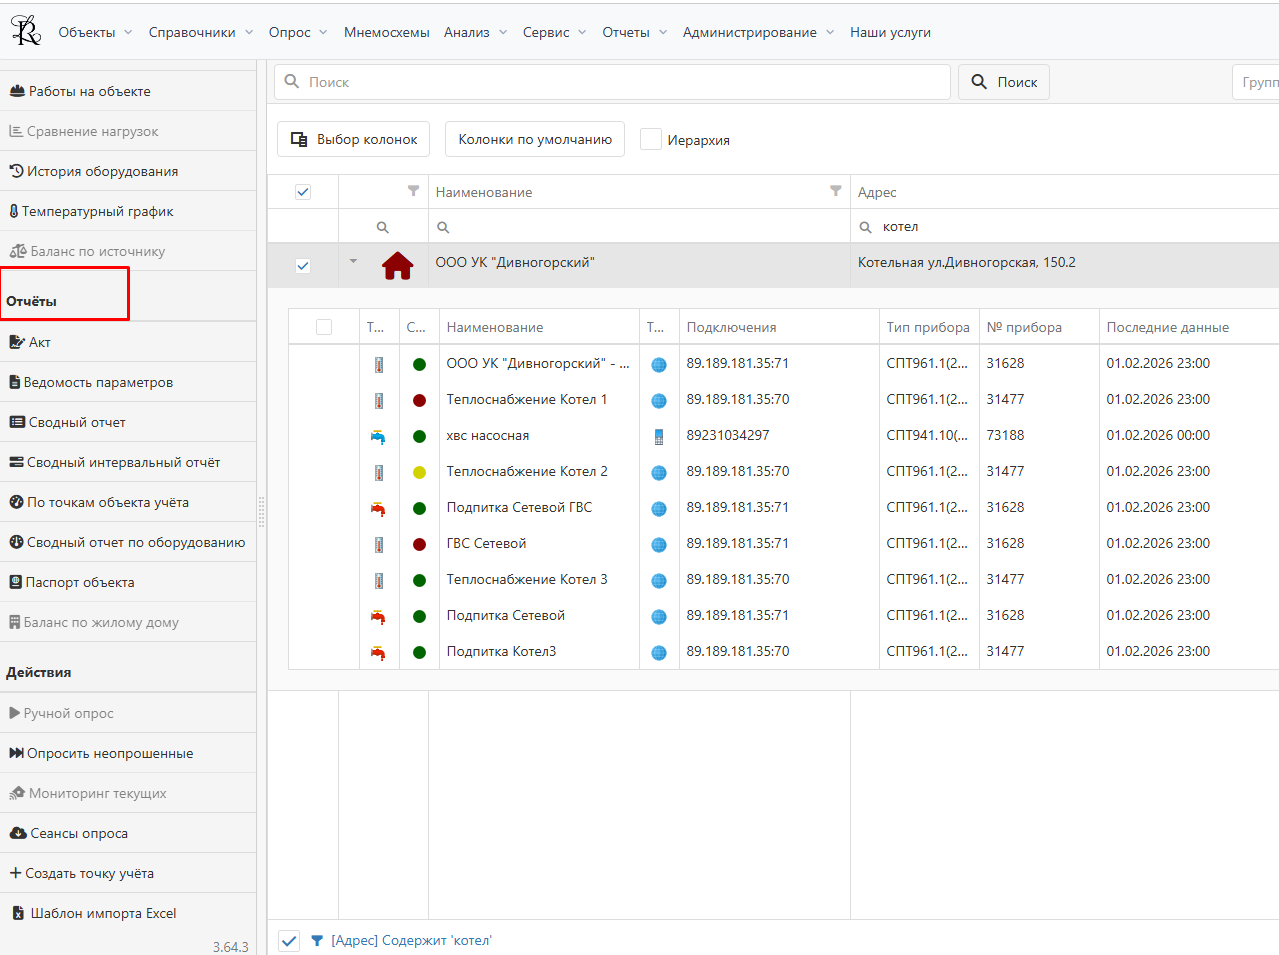Click the main Поиск search input field
The width and height of the screenshot is (1279, 955).
point(612,82)
